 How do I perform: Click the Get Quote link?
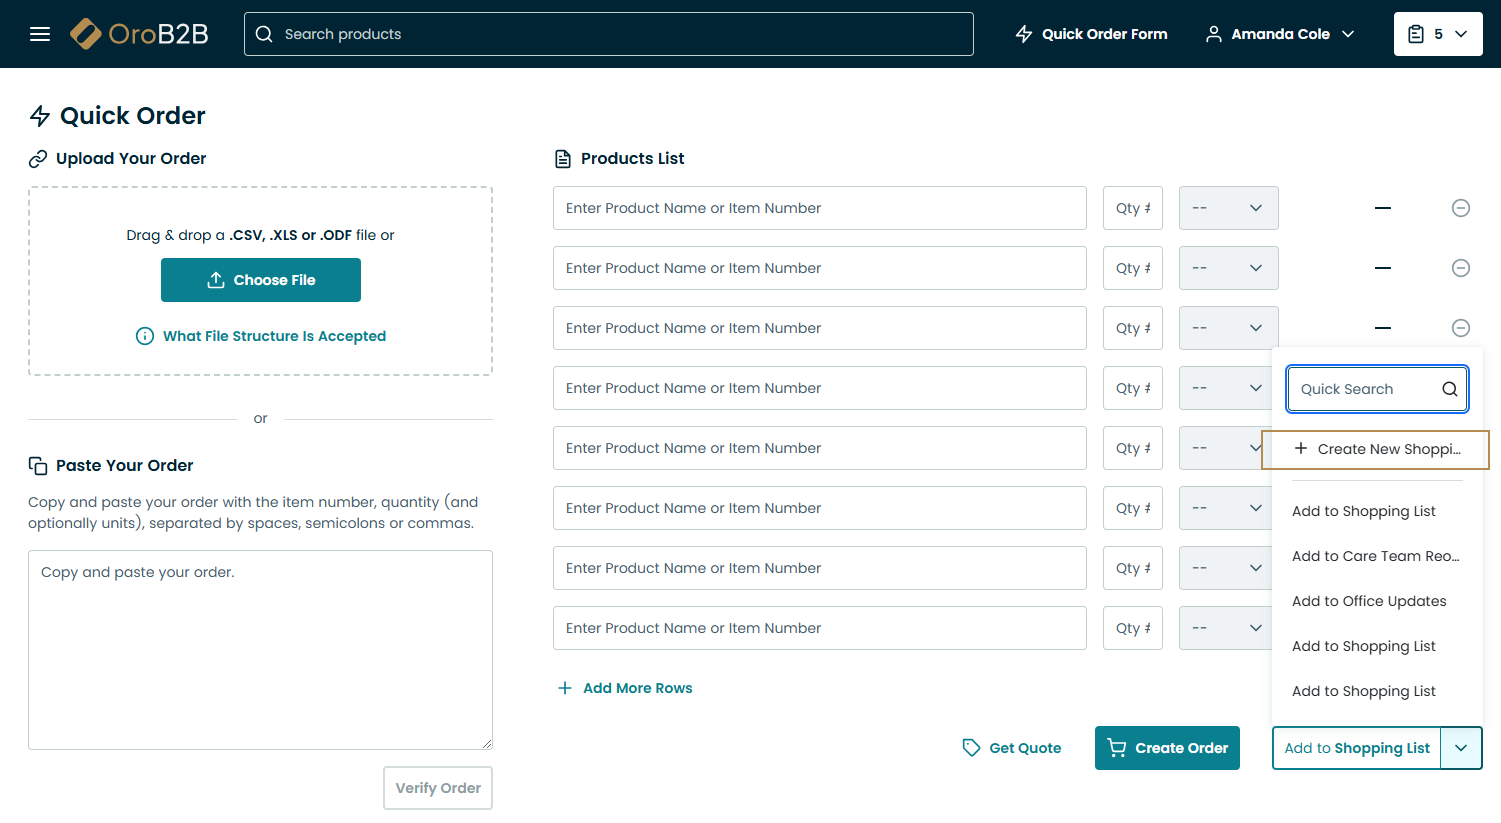[1012, 748]
